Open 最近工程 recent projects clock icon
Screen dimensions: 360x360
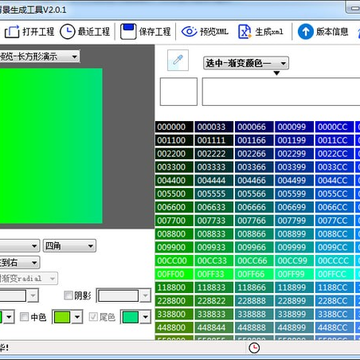[x=68, y=32]
